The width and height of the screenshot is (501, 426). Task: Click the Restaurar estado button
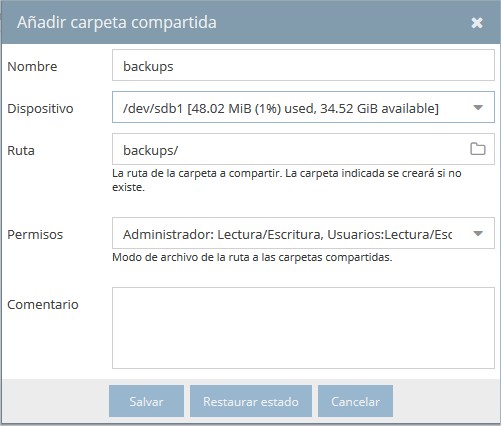tap(251, 401)
